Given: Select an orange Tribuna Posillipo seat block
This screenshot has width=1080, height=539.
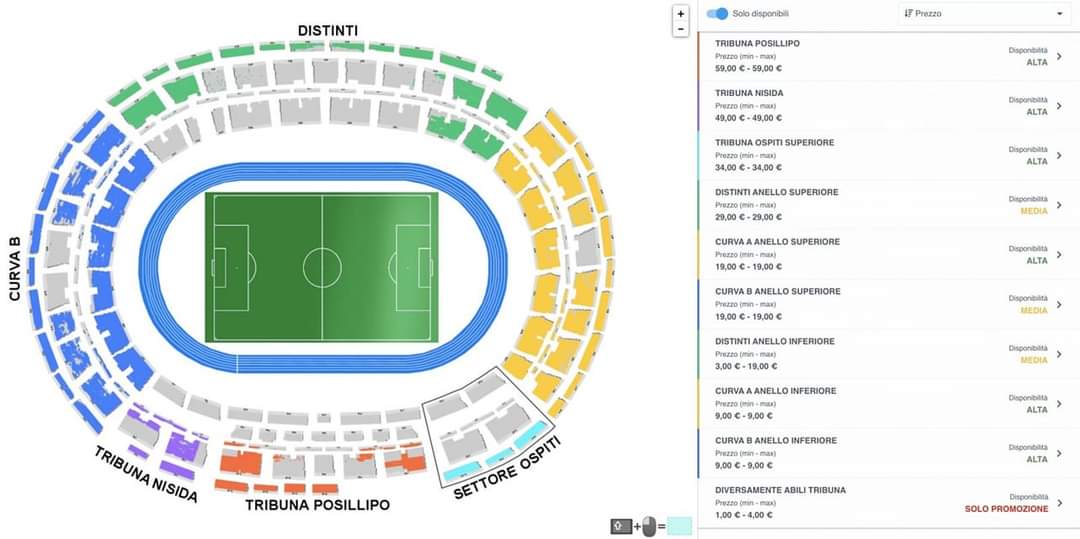Looking at the screenshot, I should coord(240,463).
